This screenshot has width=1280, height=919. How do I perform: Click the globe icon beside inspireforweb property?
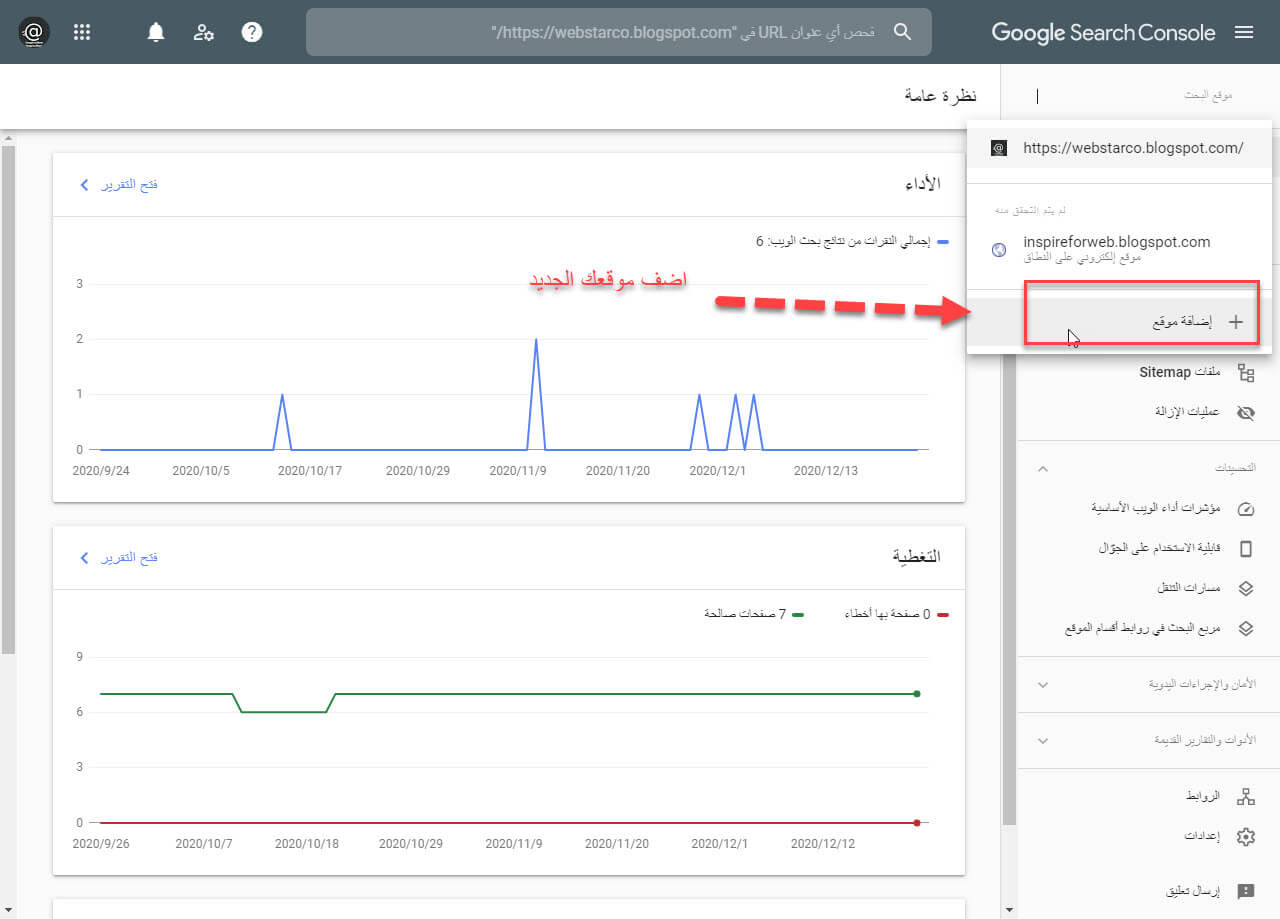(998, 250)
